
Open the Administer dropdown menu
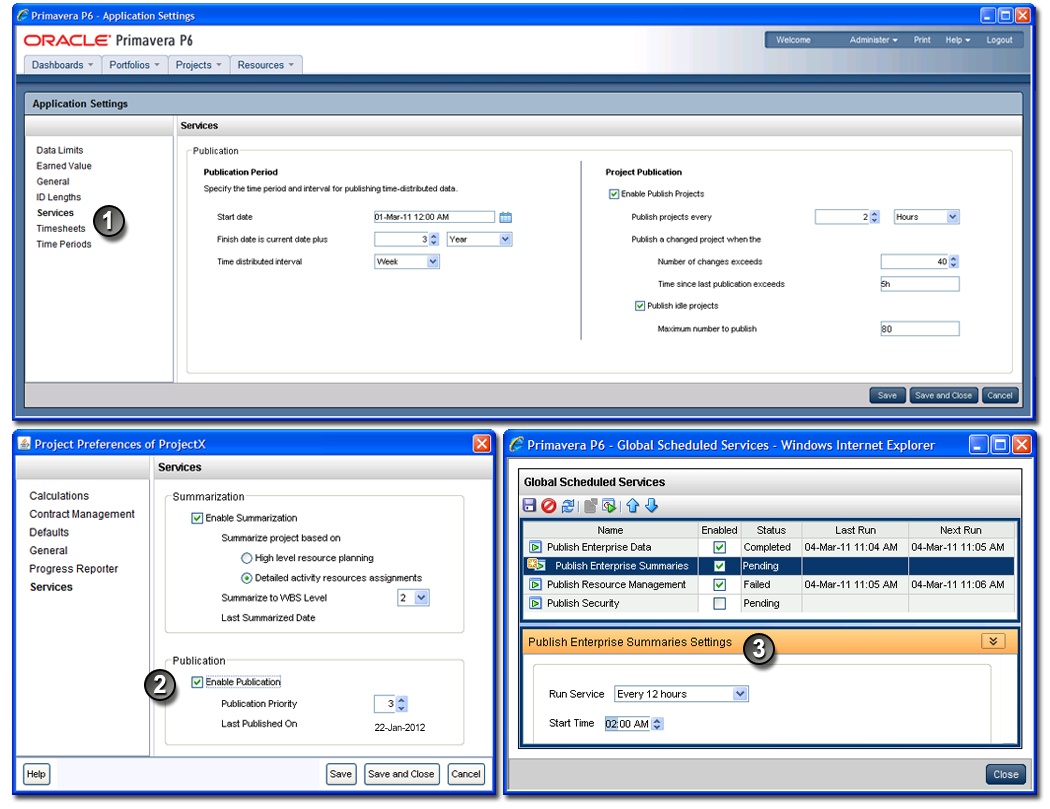coord(873,40)
